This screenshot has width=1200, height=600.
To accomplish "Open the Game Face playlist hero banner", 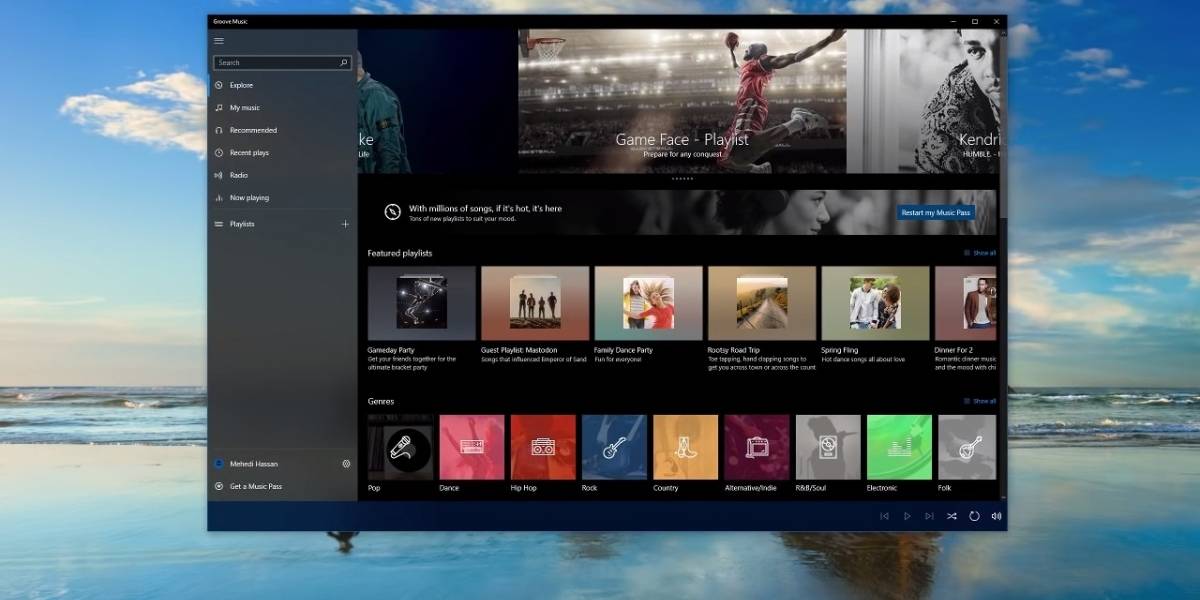I will point(682,101).
